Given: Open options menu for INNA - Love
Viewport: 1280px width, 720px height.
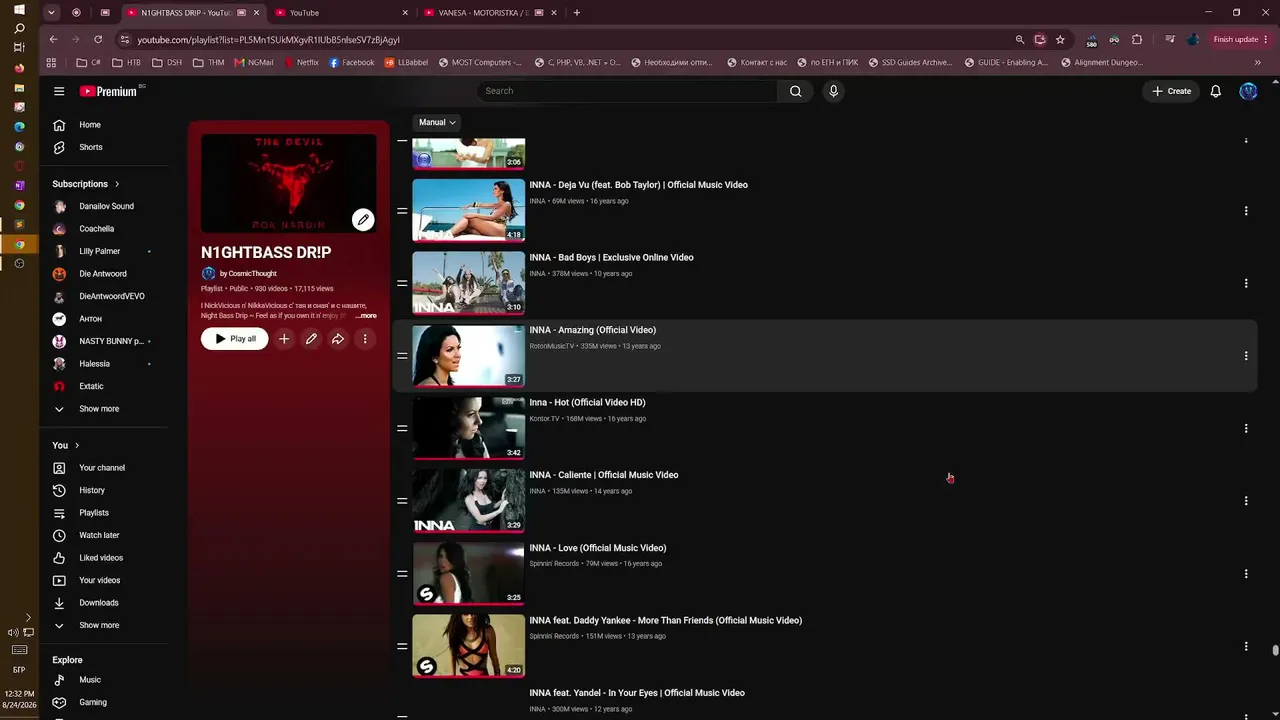Looking at the screenshot, I should coord(1246,574).
